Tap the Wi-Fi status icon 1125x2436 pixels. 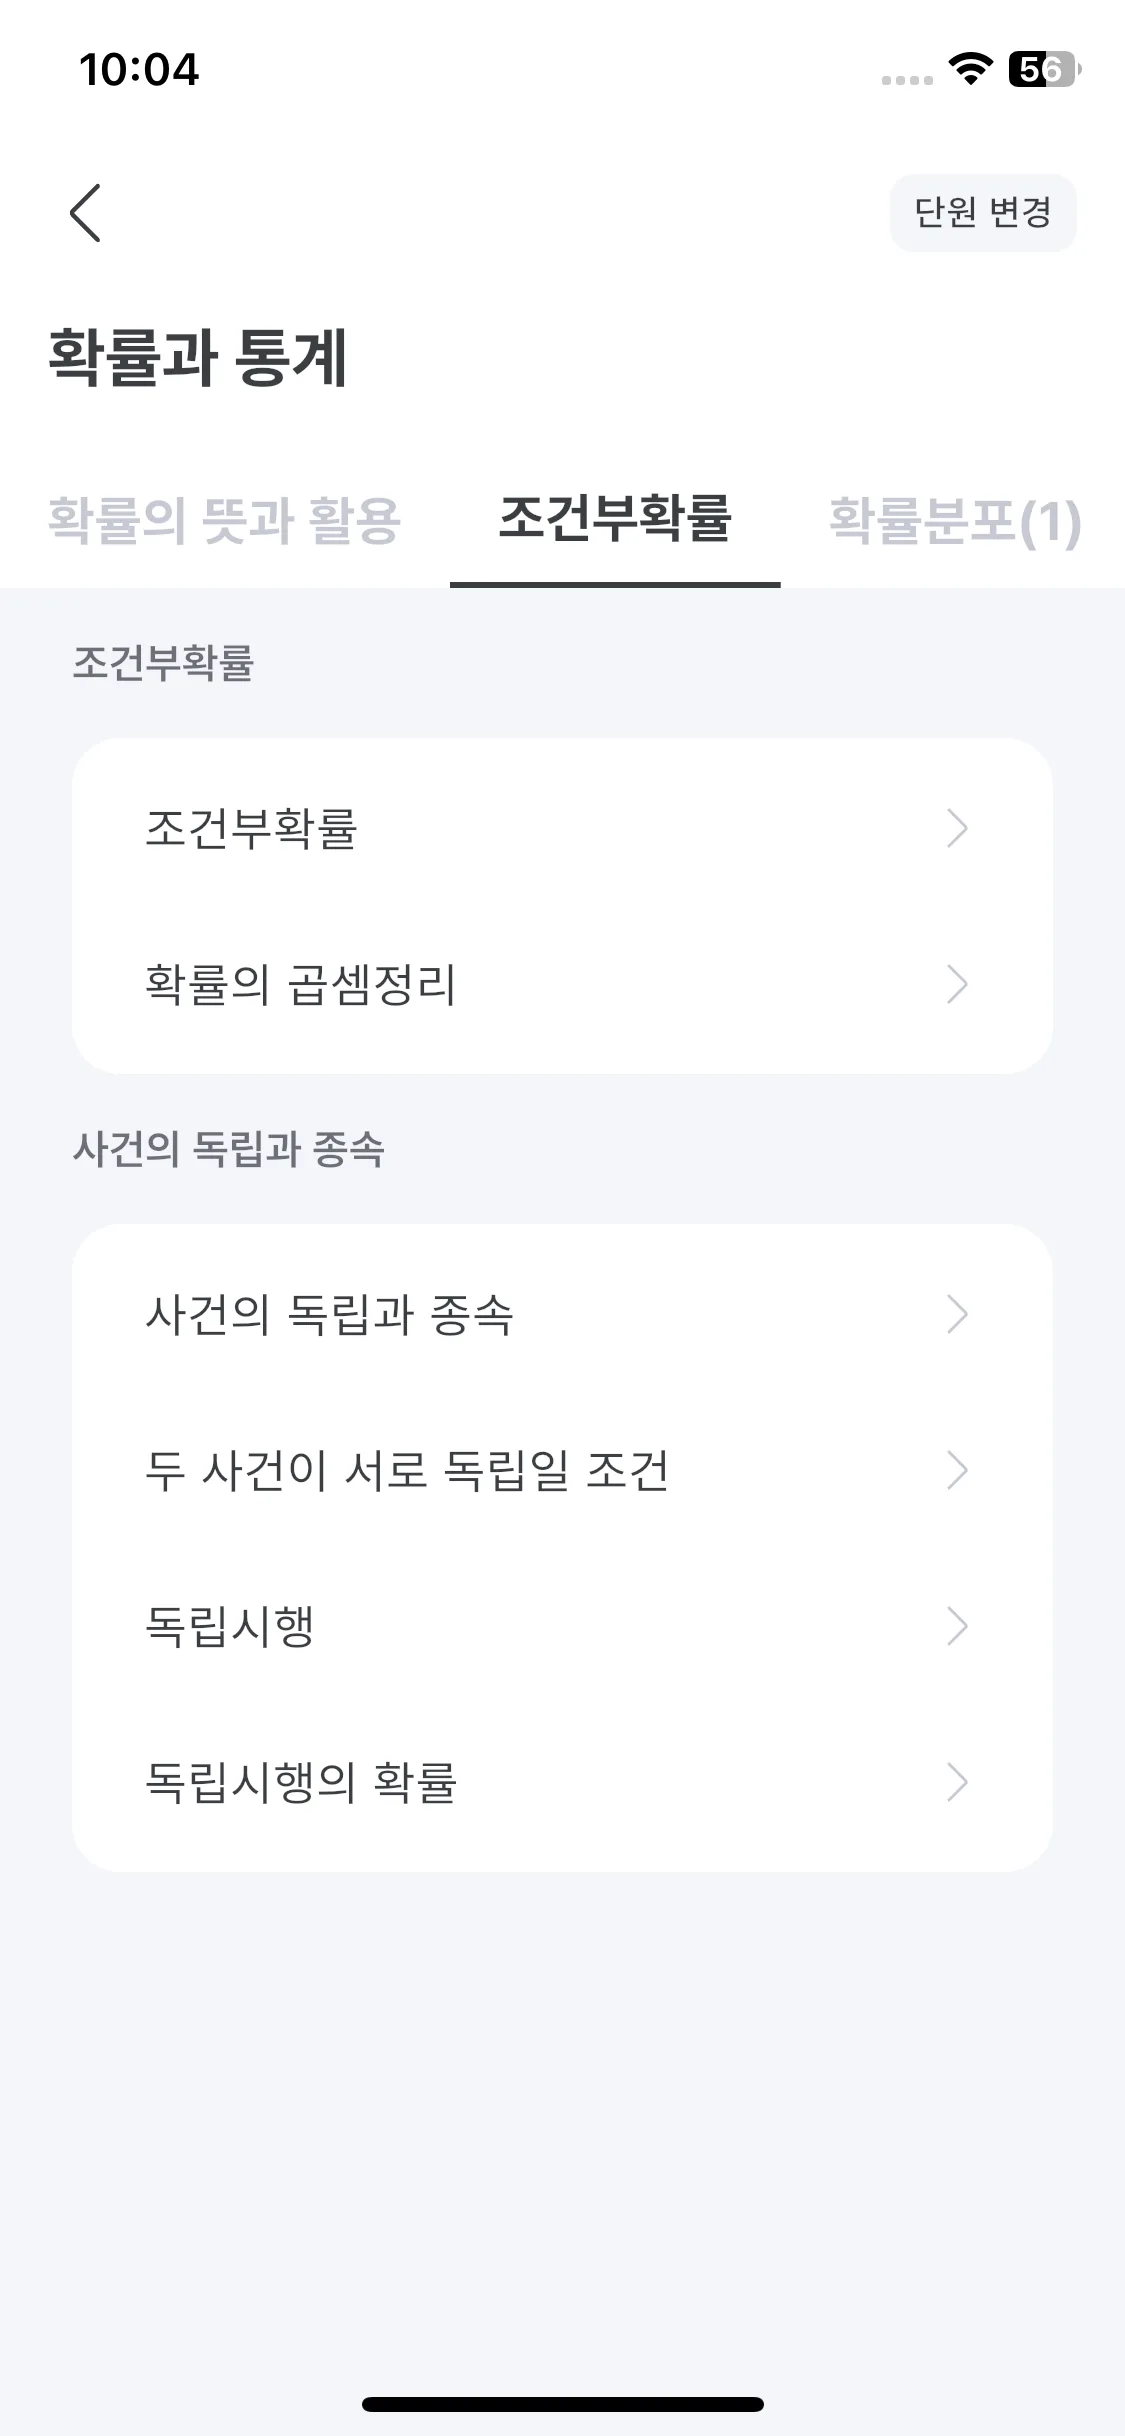(x=970, y=69)
